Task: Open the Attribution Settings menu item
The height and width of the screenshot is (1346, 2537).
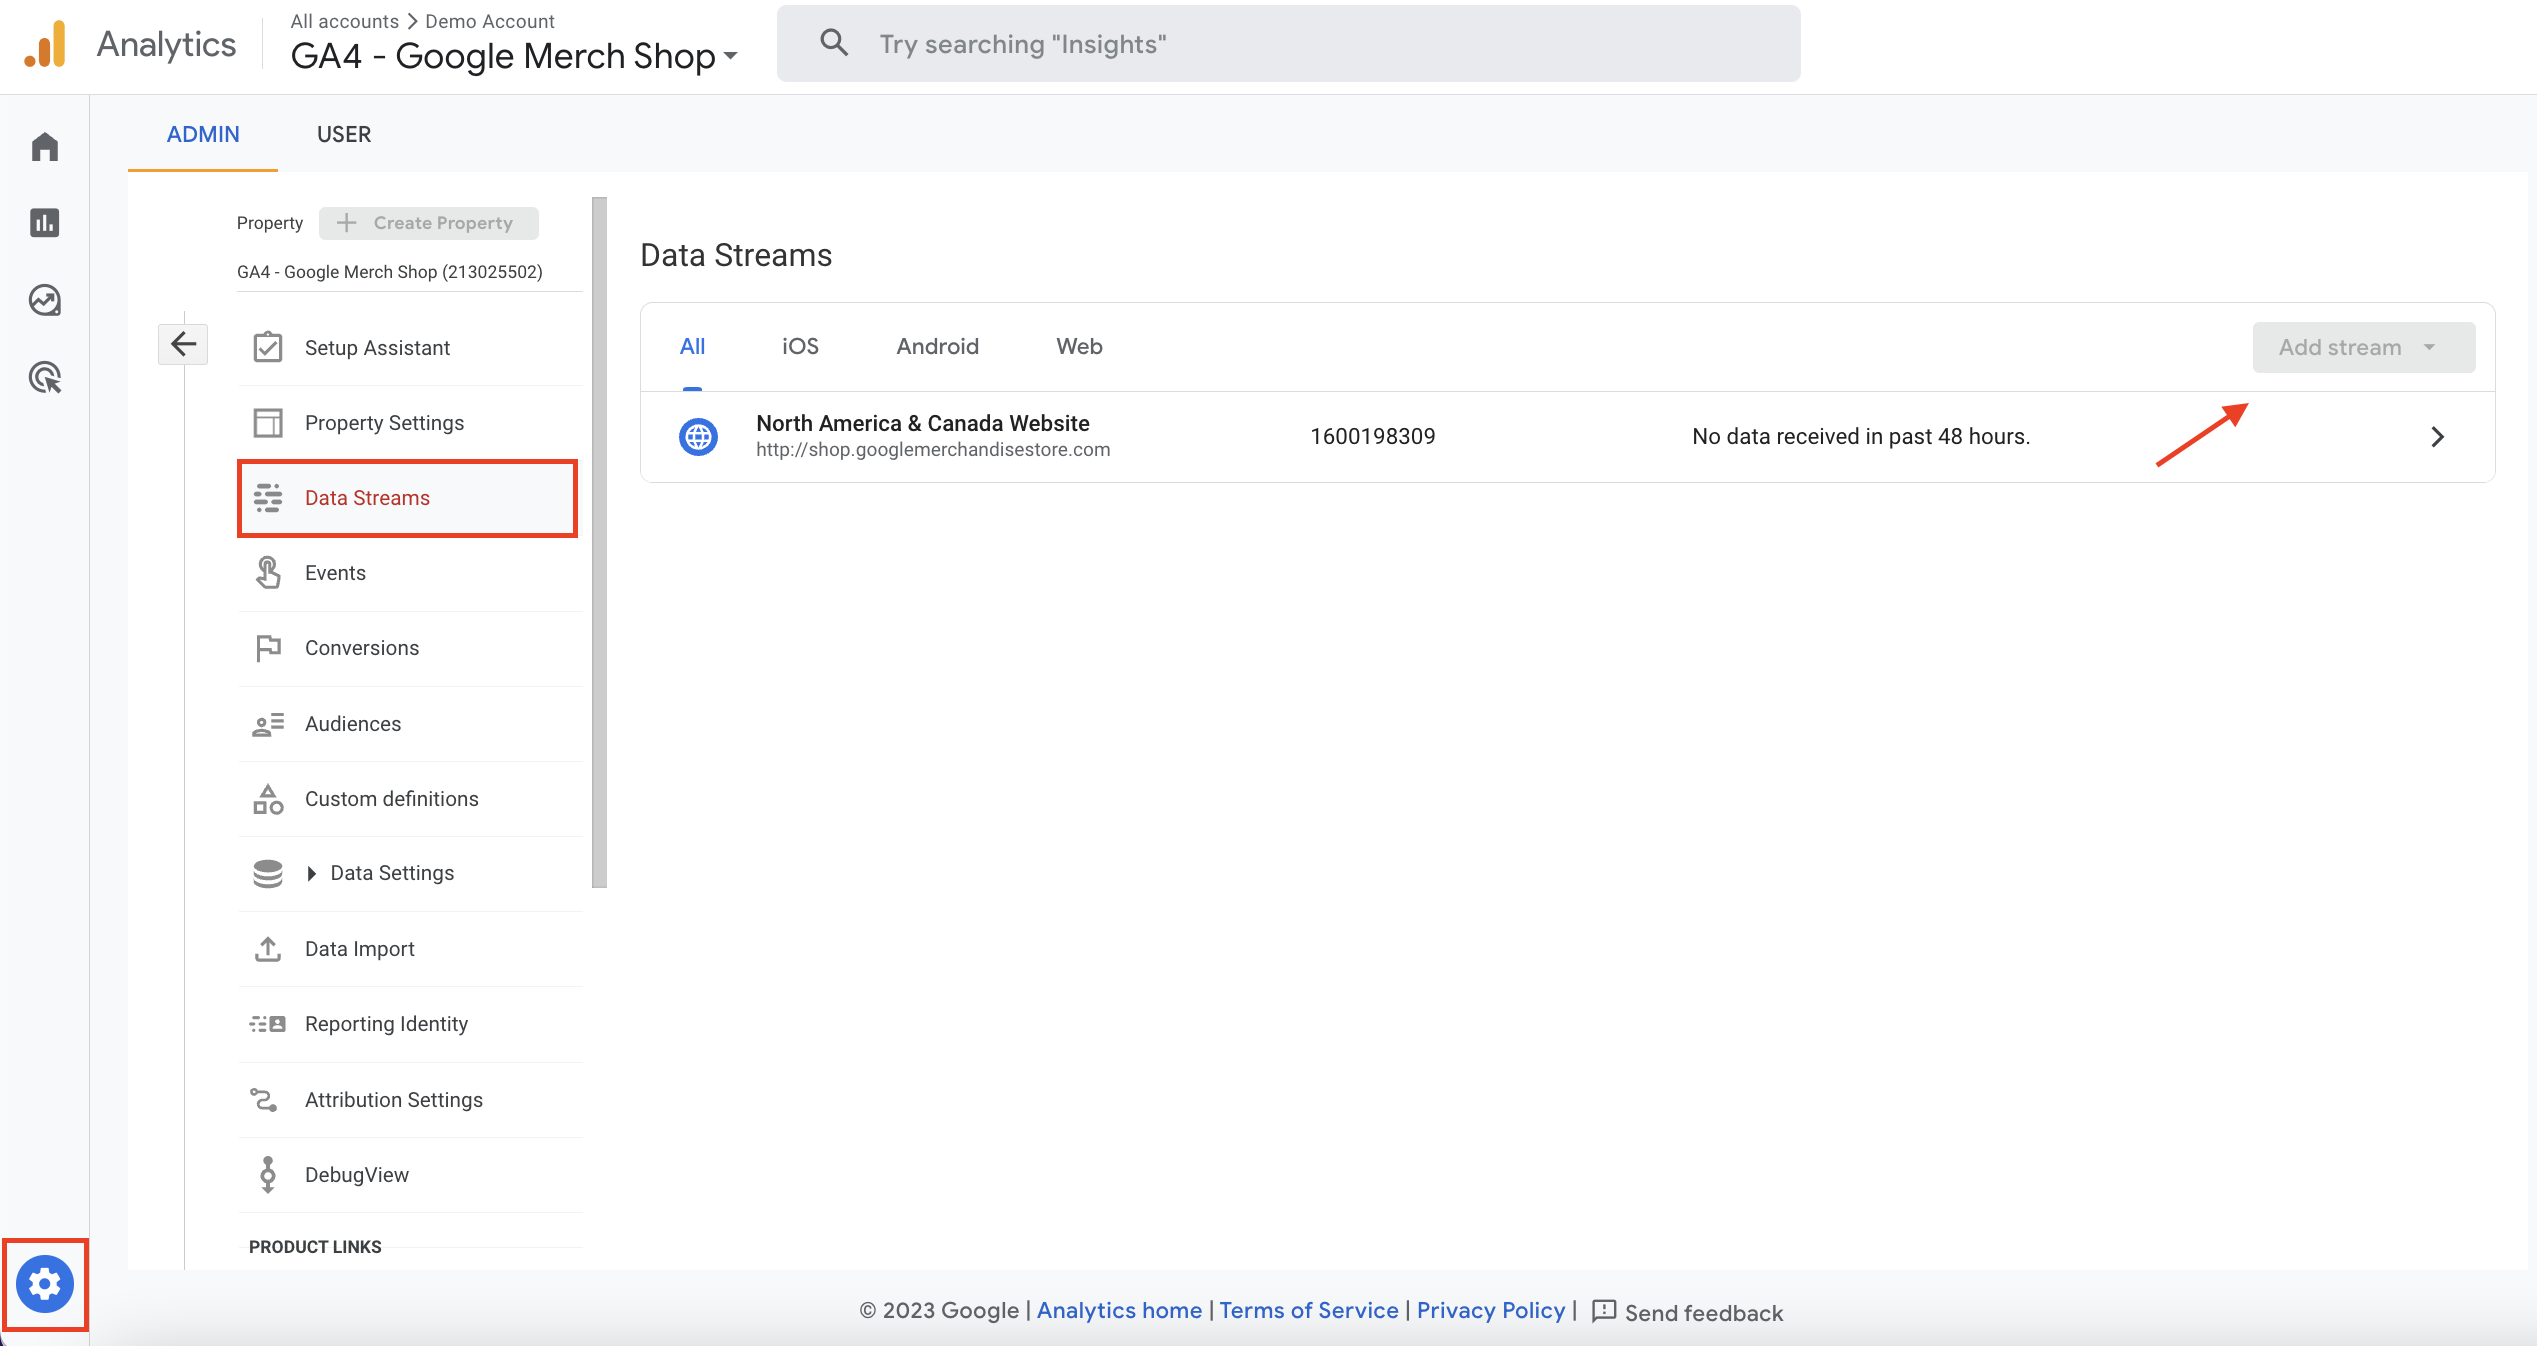Action: 410,1100
